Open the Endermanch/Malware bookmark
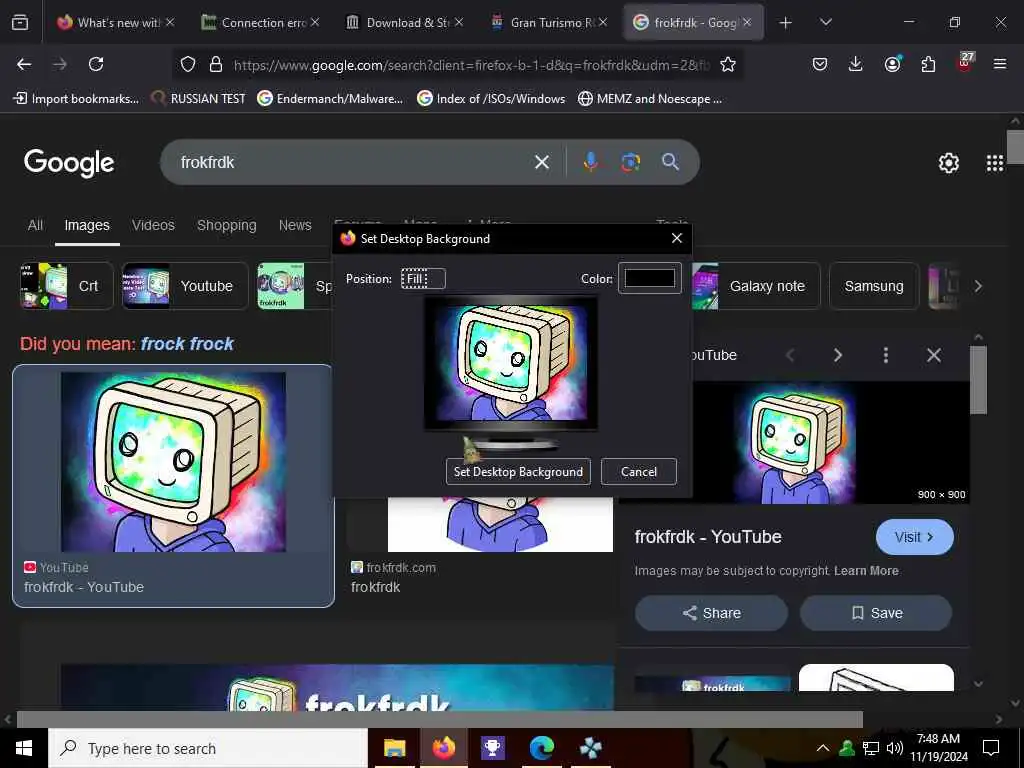1024x768 pixels. (330, 99)
